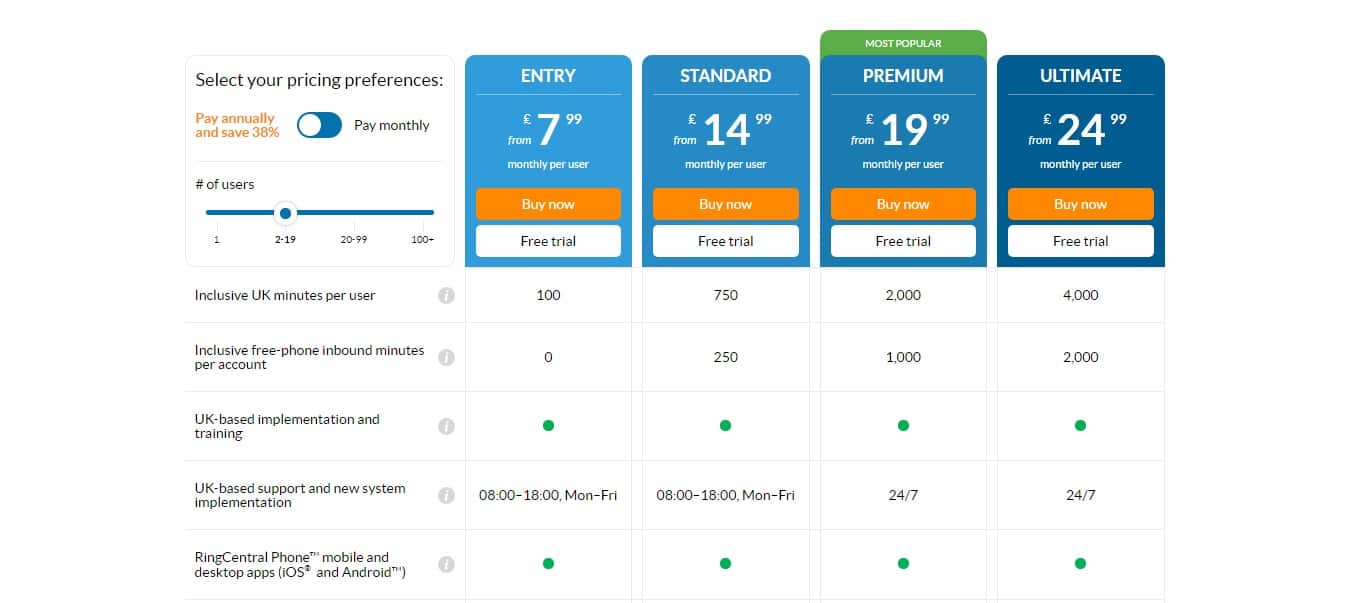Choose Pay annually and save 38%
This screenshot has width=1345, height=603.
point(237,125)
